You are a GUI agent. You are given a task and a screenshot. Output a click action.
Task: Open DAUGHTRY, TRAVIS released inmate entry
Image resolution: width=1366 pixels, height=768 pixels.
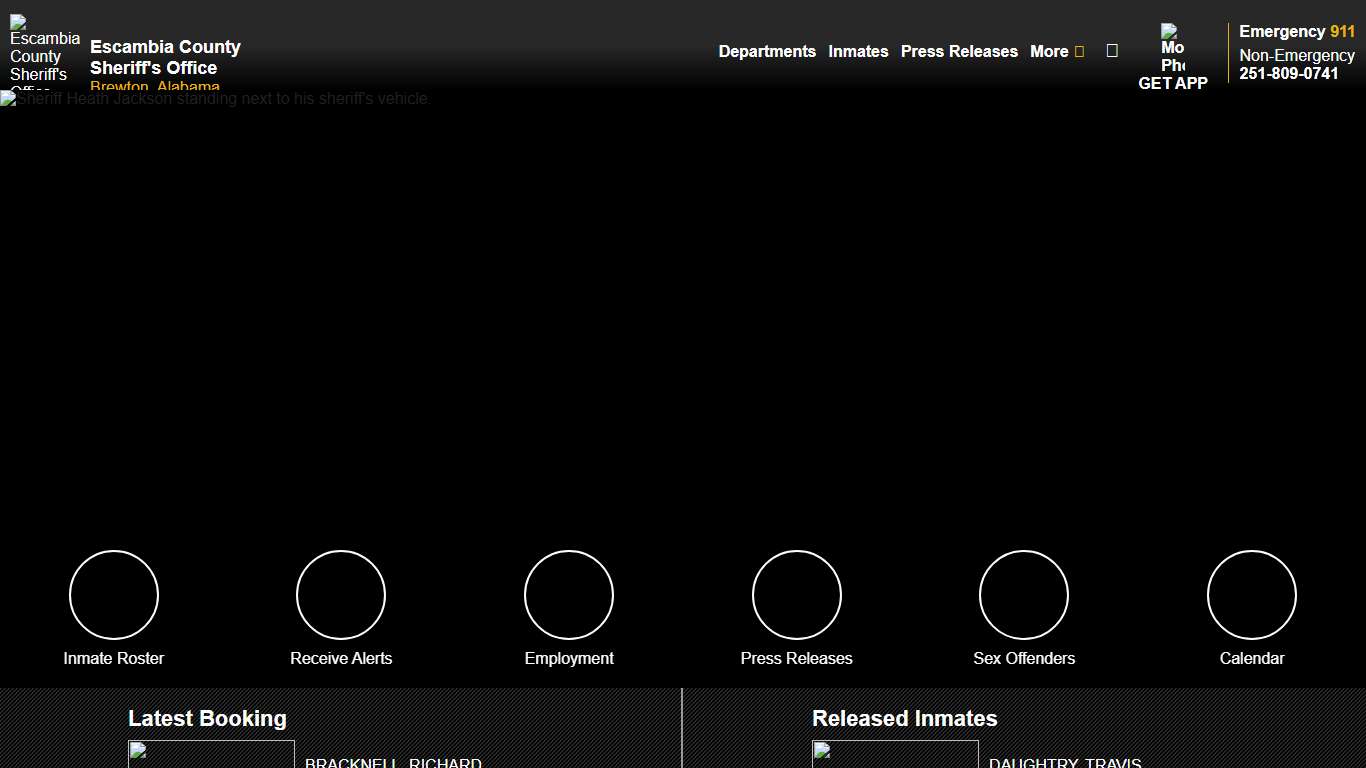(x=1065, y=762)
